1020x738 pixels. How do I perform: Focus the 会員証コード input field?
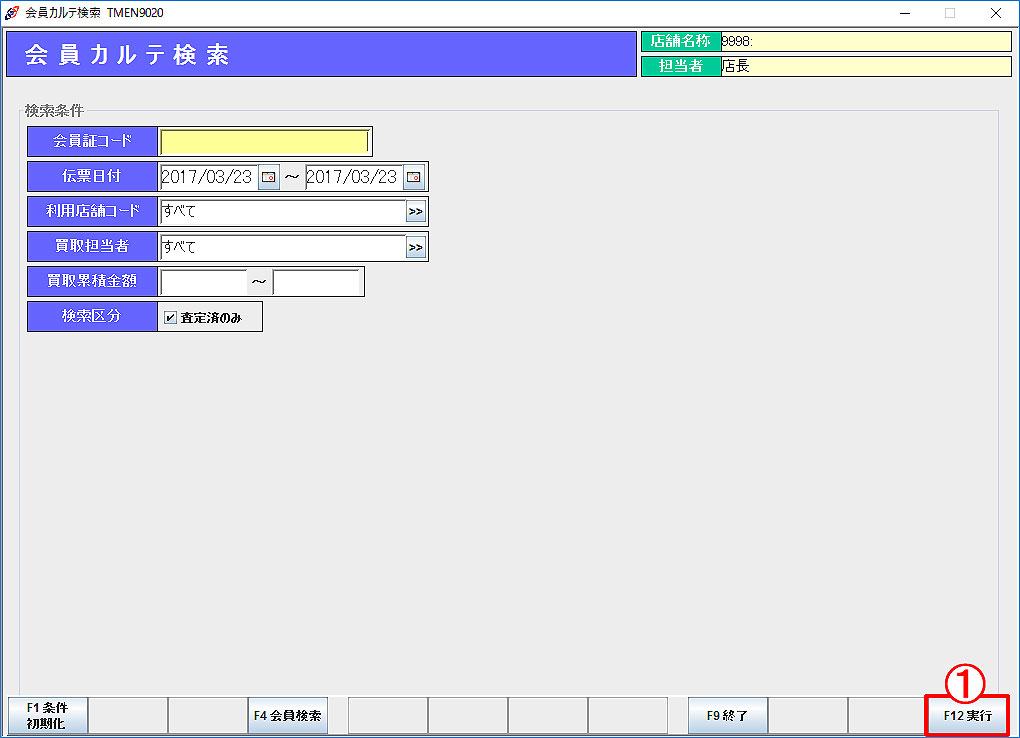tap(265, 142)
